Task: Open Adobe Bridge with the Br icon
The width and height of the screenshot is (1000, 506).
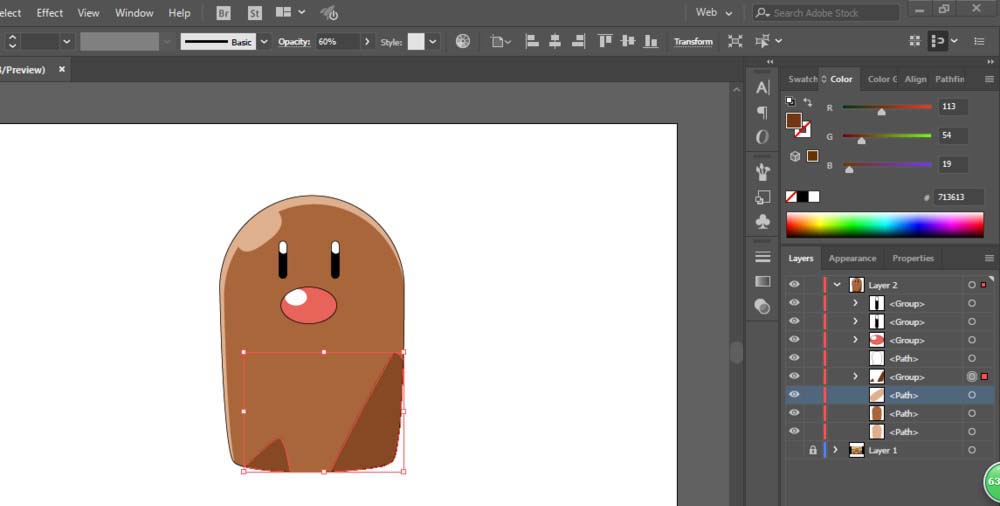Action: pyautogui.click(x=223, y=13)
